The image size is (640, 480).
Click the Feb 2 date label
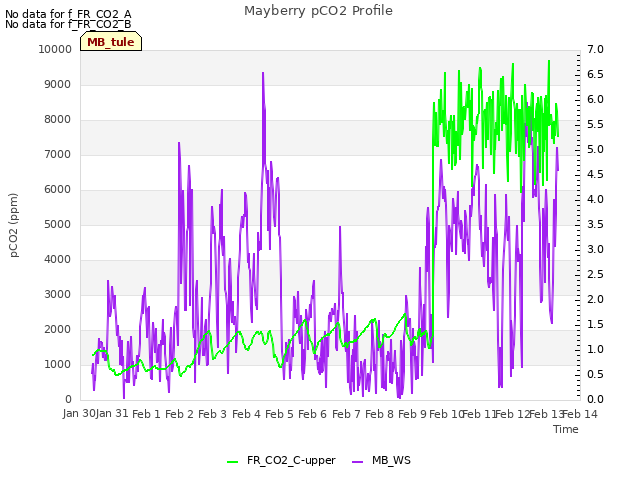pyautogui.click(x=179, y=414)
